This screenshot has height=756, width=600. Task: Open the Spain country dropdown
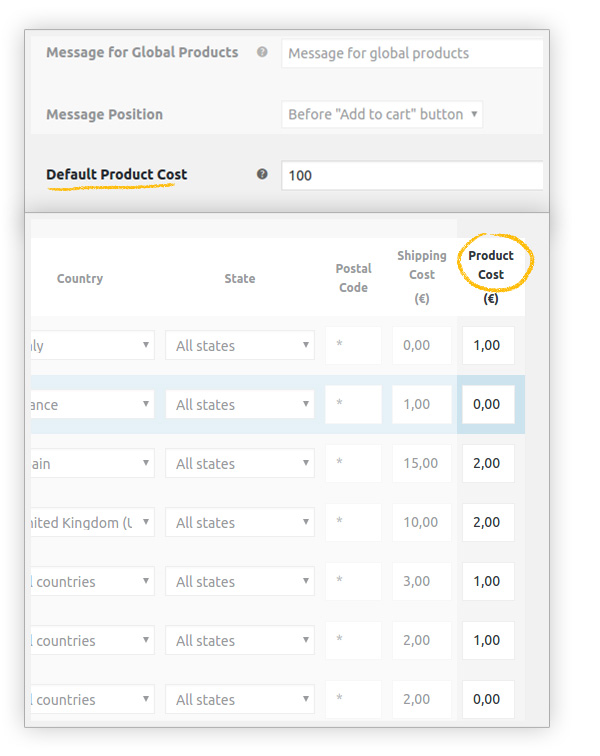(x=92, y=464)
